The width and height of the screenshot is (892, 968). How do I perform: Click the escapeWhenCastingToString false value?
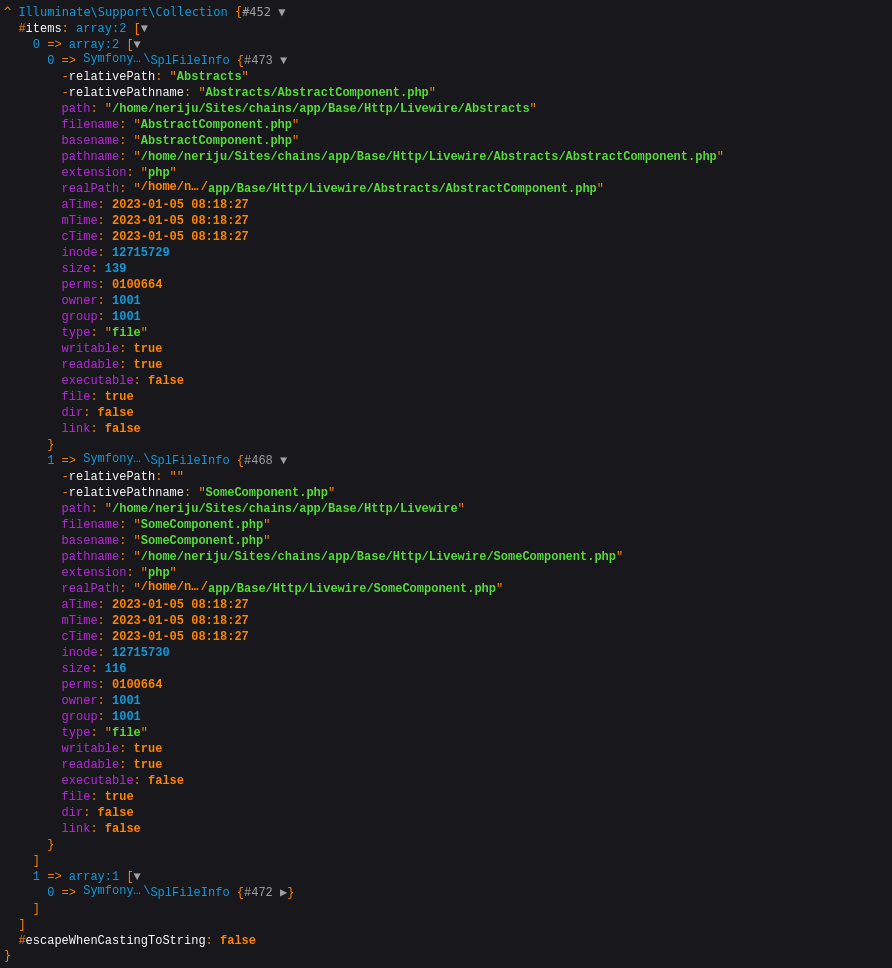point(237,941)
